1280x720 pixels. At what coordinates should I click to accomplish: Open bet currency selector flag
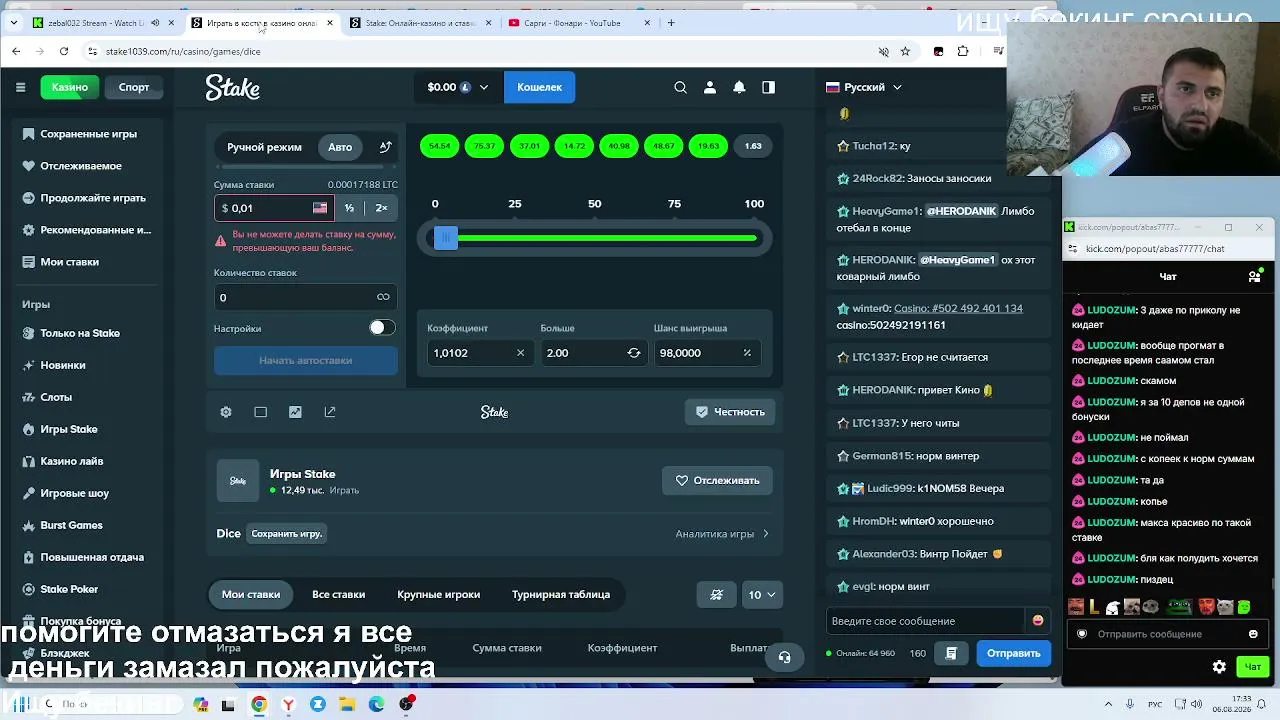click(320, 208)
